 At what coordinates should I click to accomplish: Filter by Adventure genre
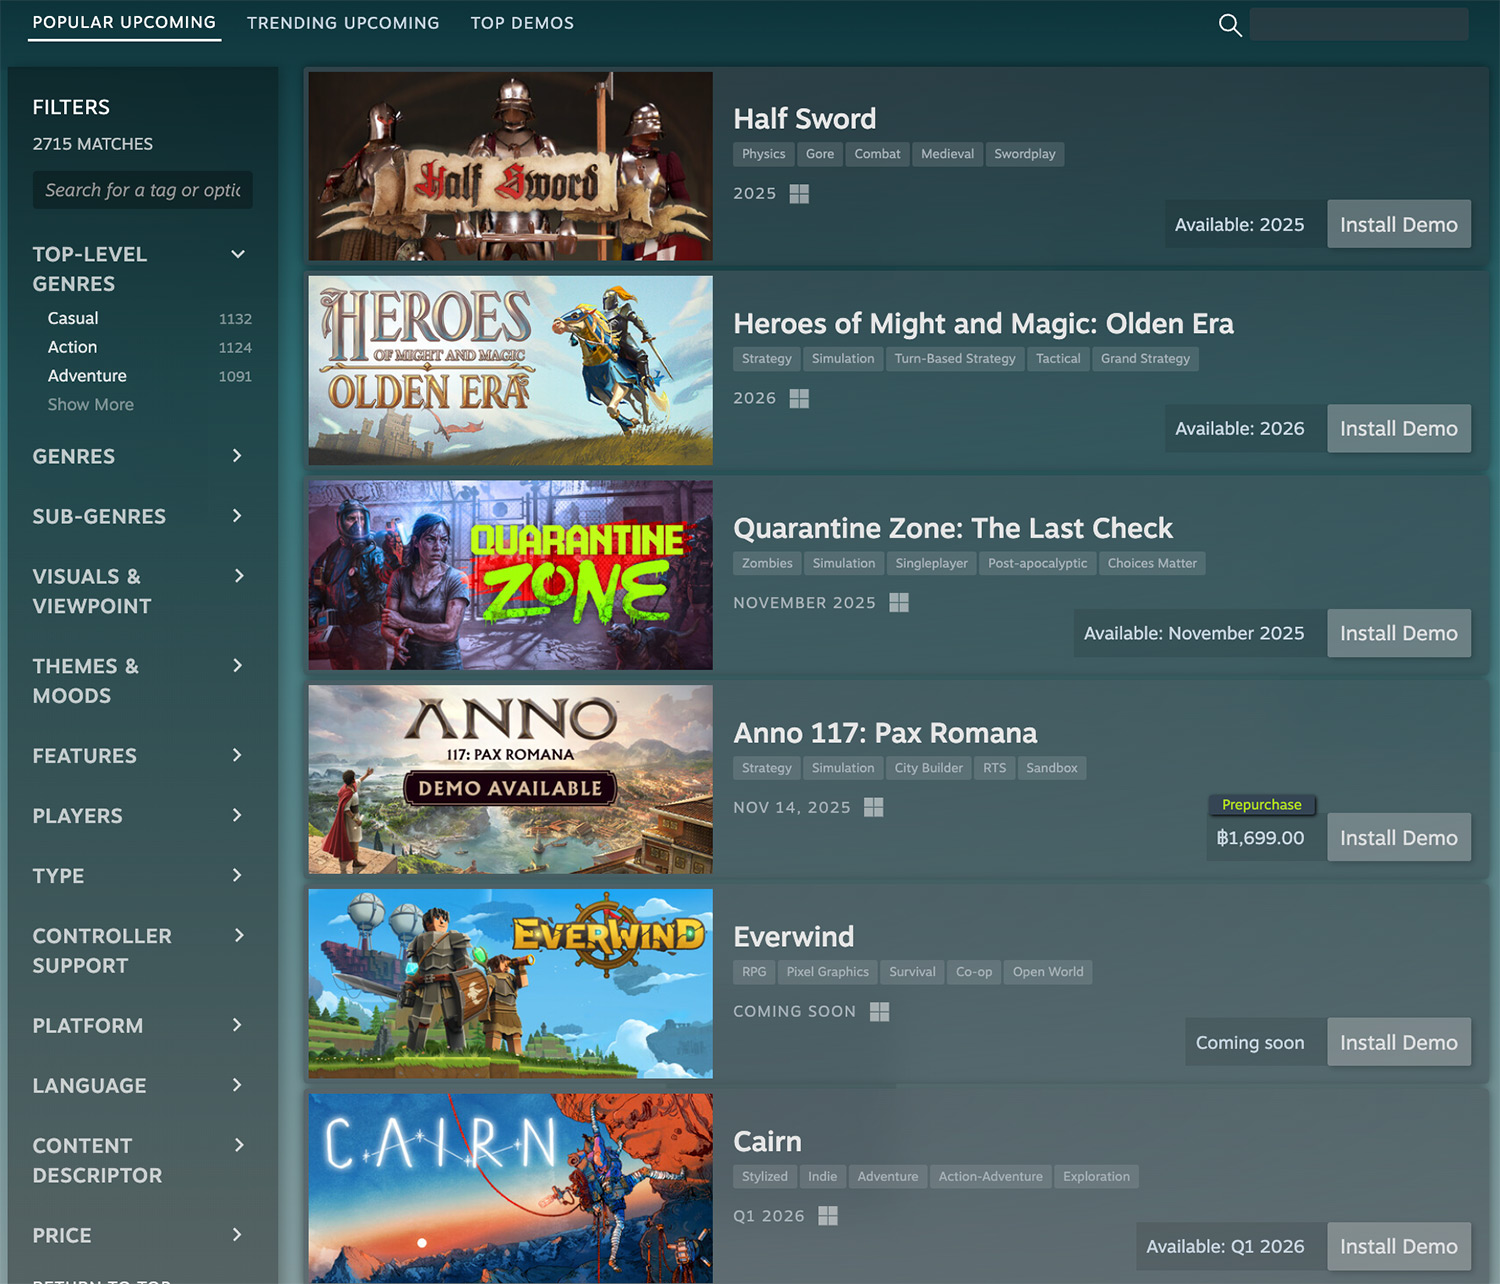pos(87,376)
